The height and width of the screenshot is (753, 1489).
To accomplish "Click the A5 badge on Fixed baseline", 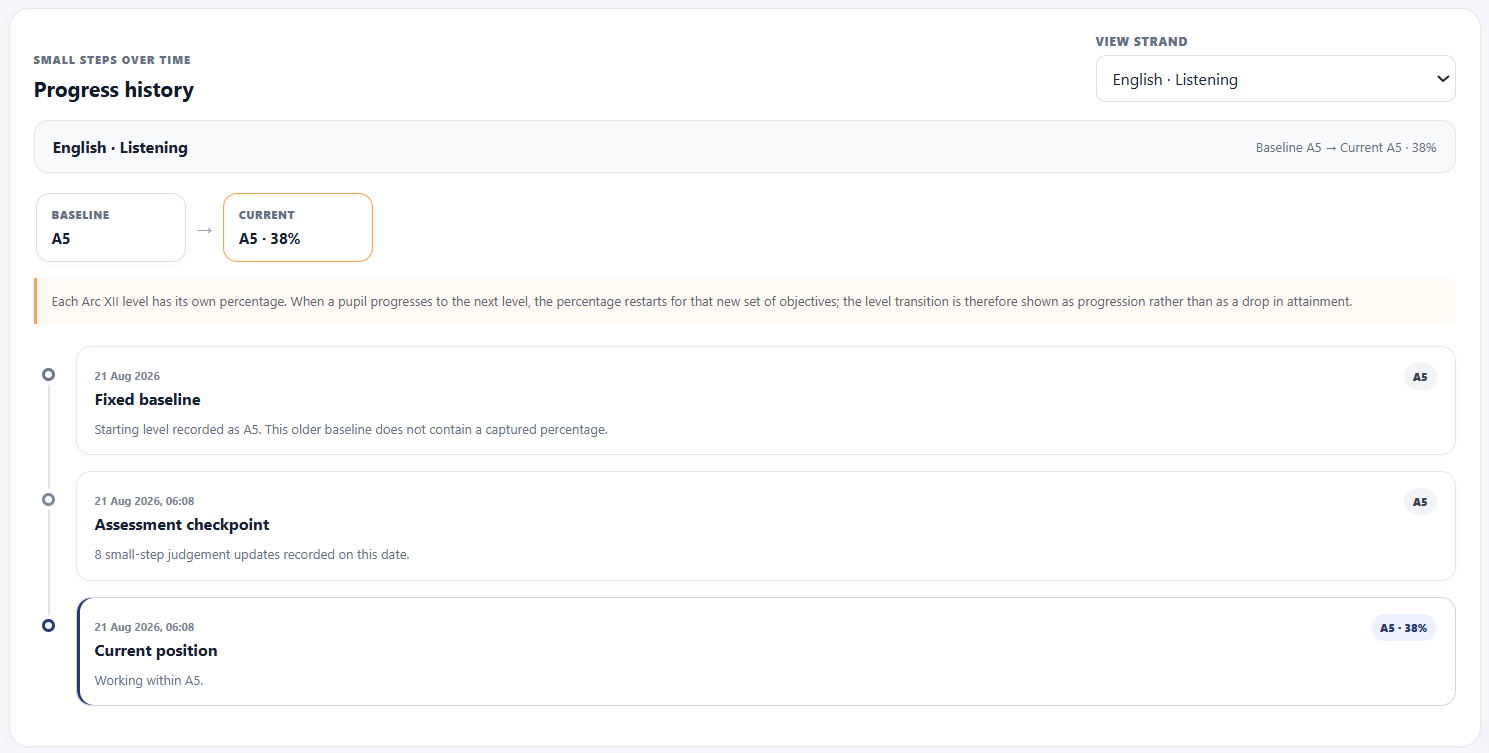I will [1420, 377].
